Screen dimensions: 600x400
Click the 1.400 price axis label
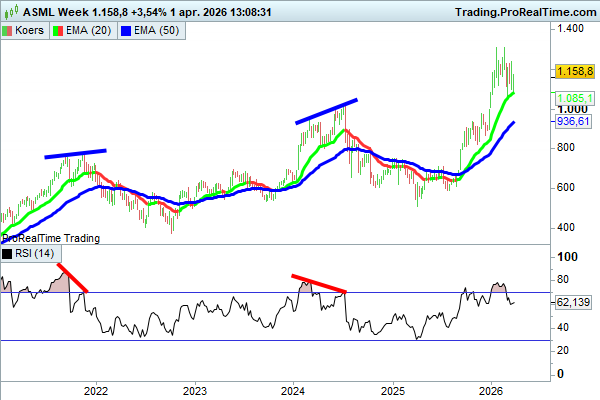coord(571,28)
